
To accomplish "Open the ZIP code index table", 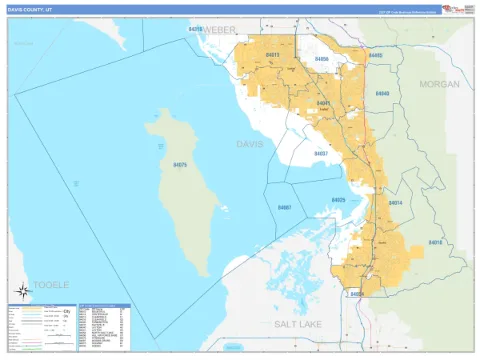I will [x=105, y=327].
